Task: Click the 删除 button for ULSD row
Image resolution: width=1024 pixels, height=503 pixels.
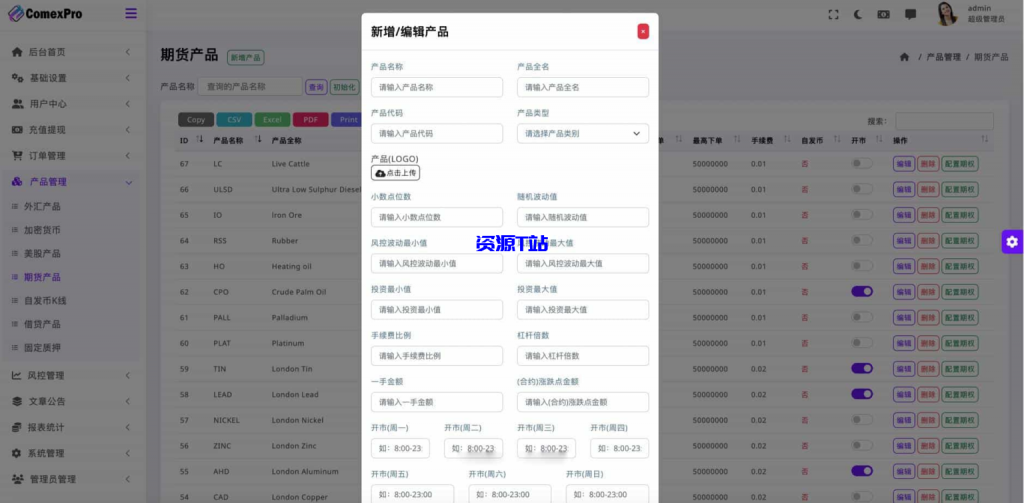Action: pyautogui.click(x=928, y=189)
